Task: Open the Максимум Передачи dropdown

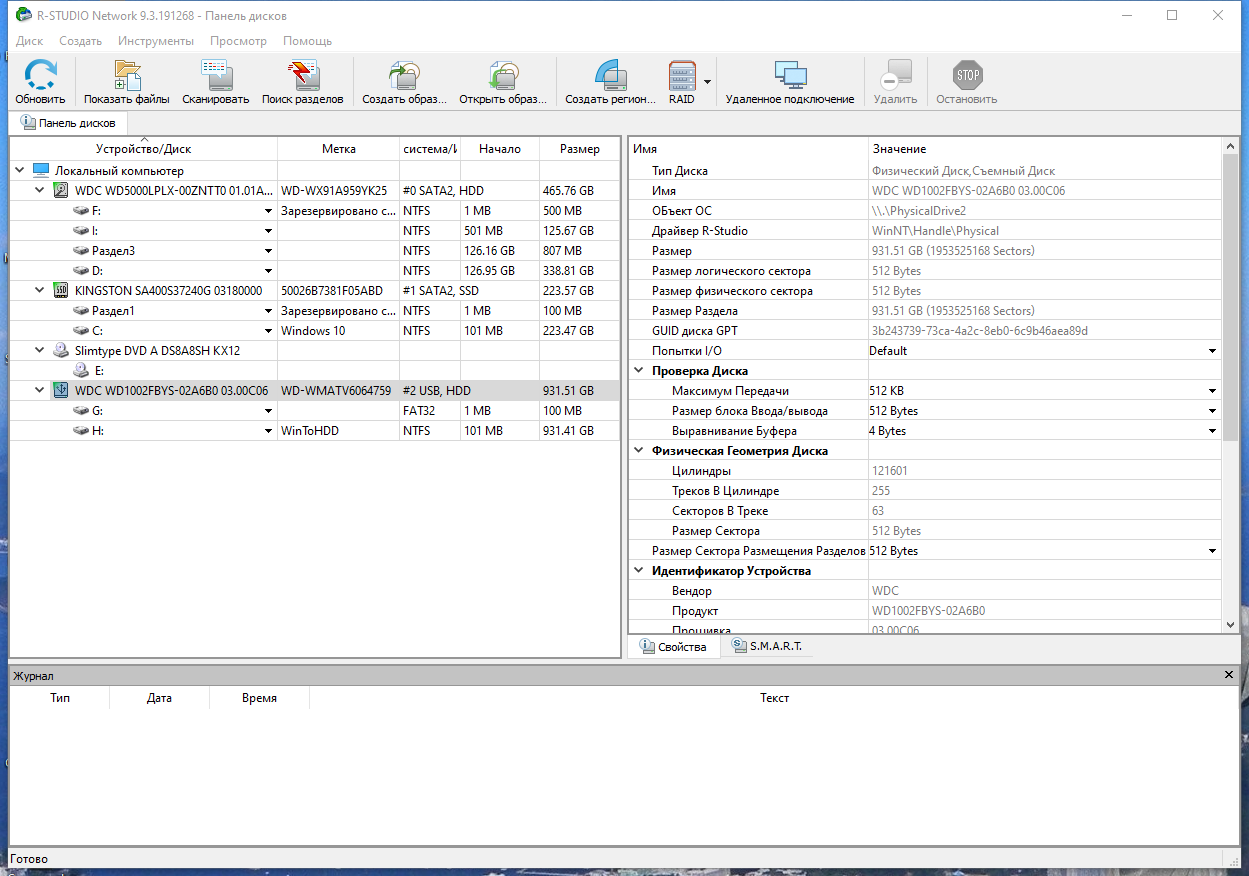Action: 1212,390
